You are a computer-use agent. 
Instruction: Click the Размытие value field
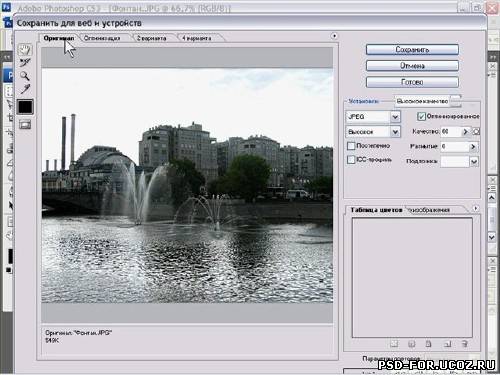(x=455, y=147)
